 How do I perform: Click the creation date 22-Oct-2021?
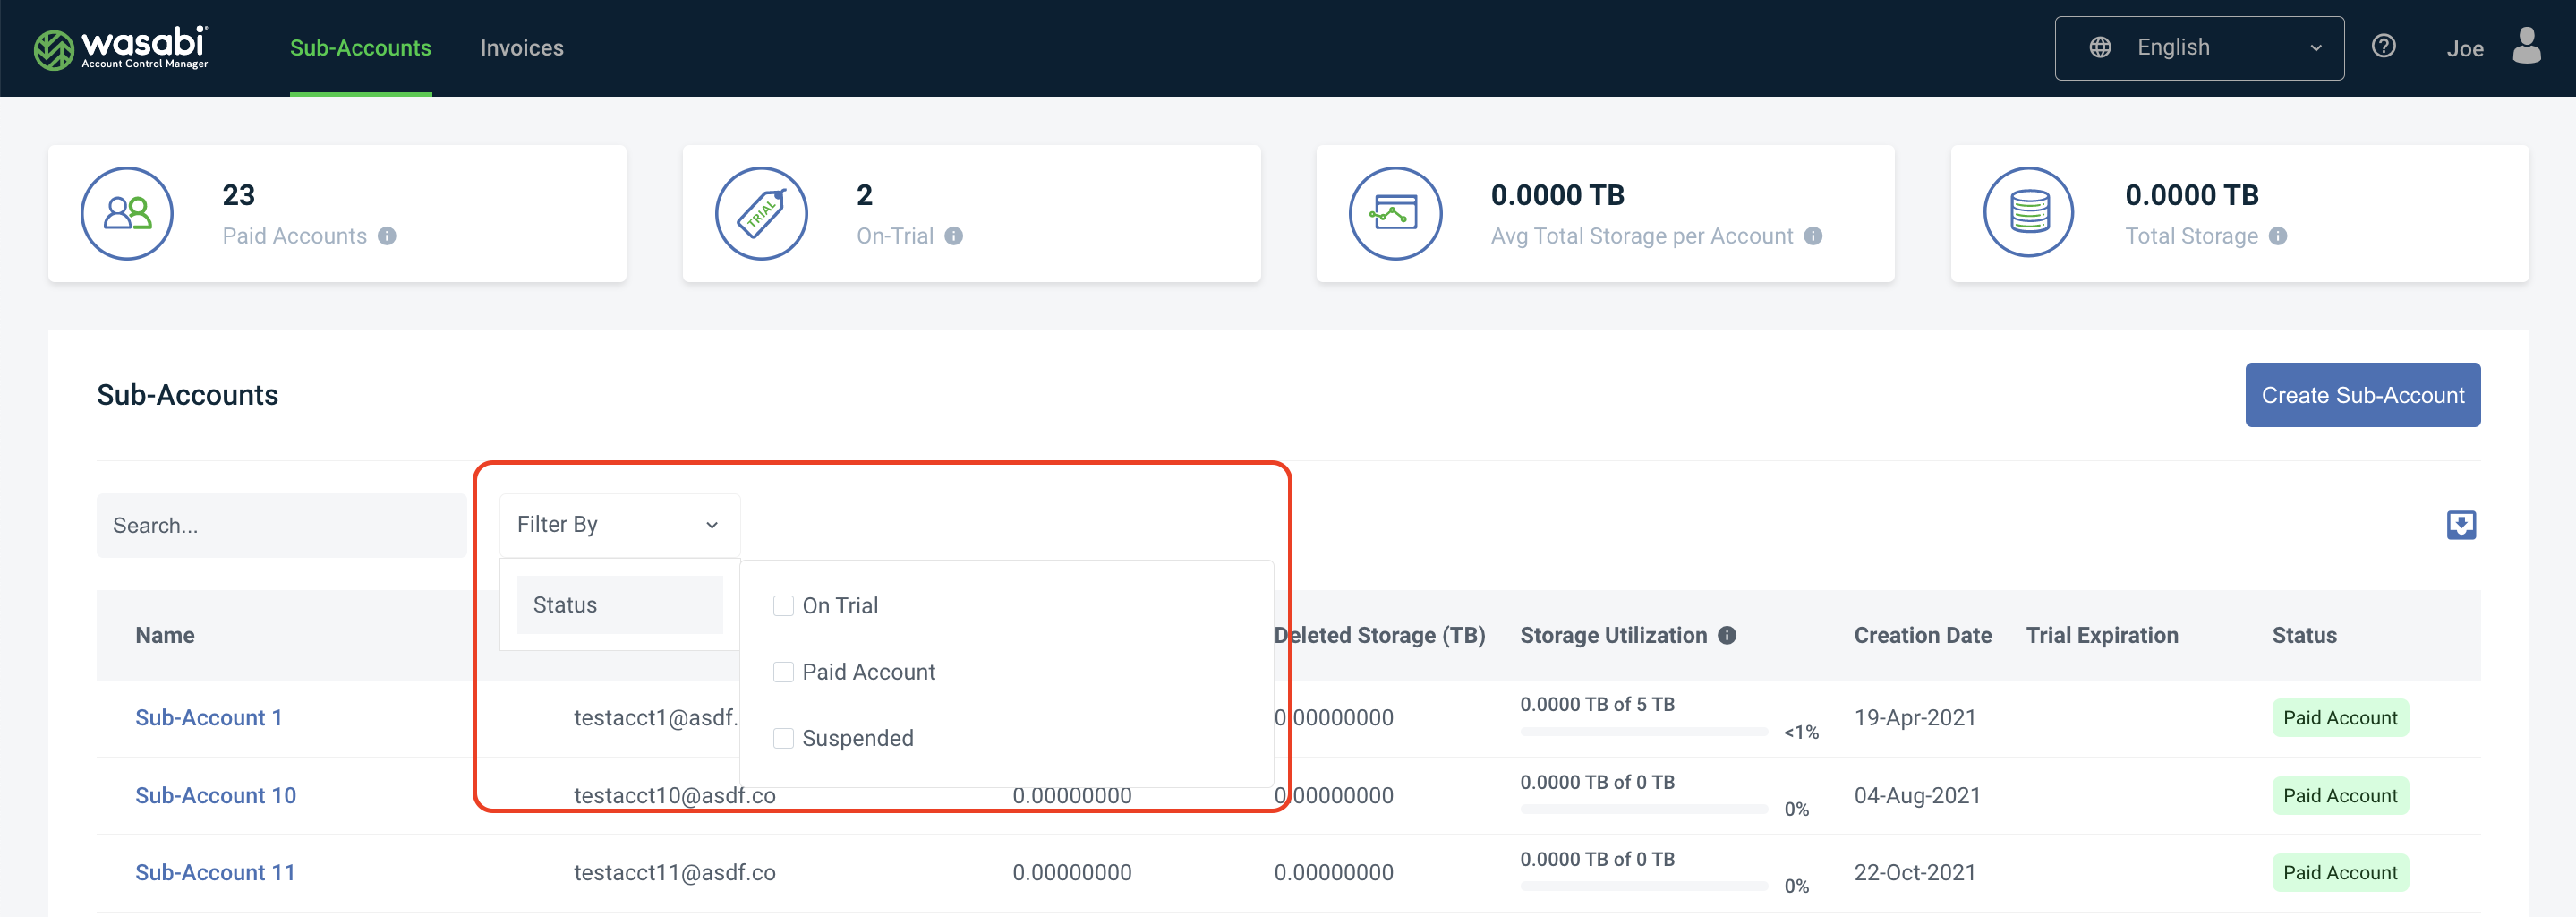(1915, 873)
